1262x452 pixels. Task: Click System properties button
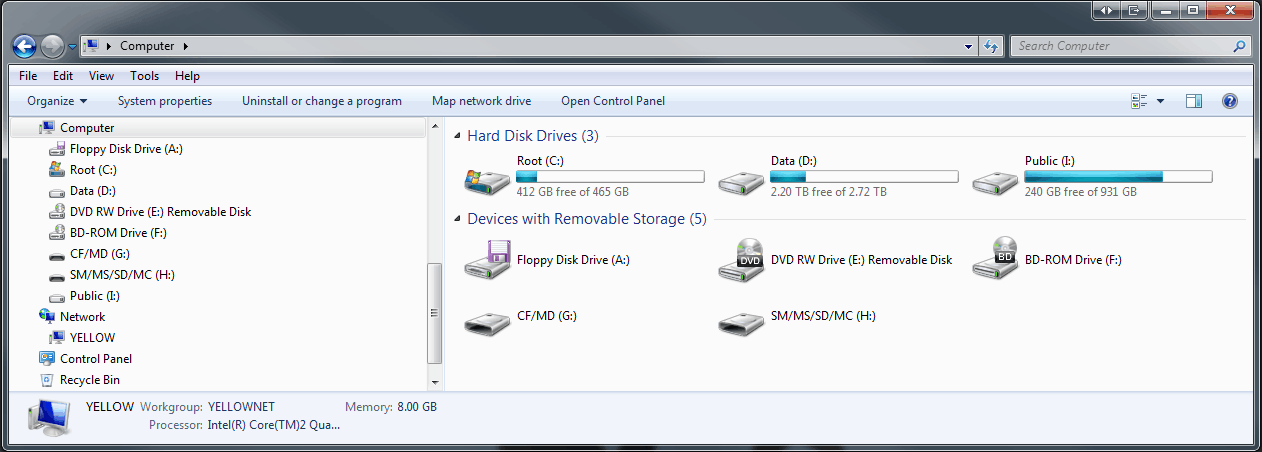click(x=165, y=101)
